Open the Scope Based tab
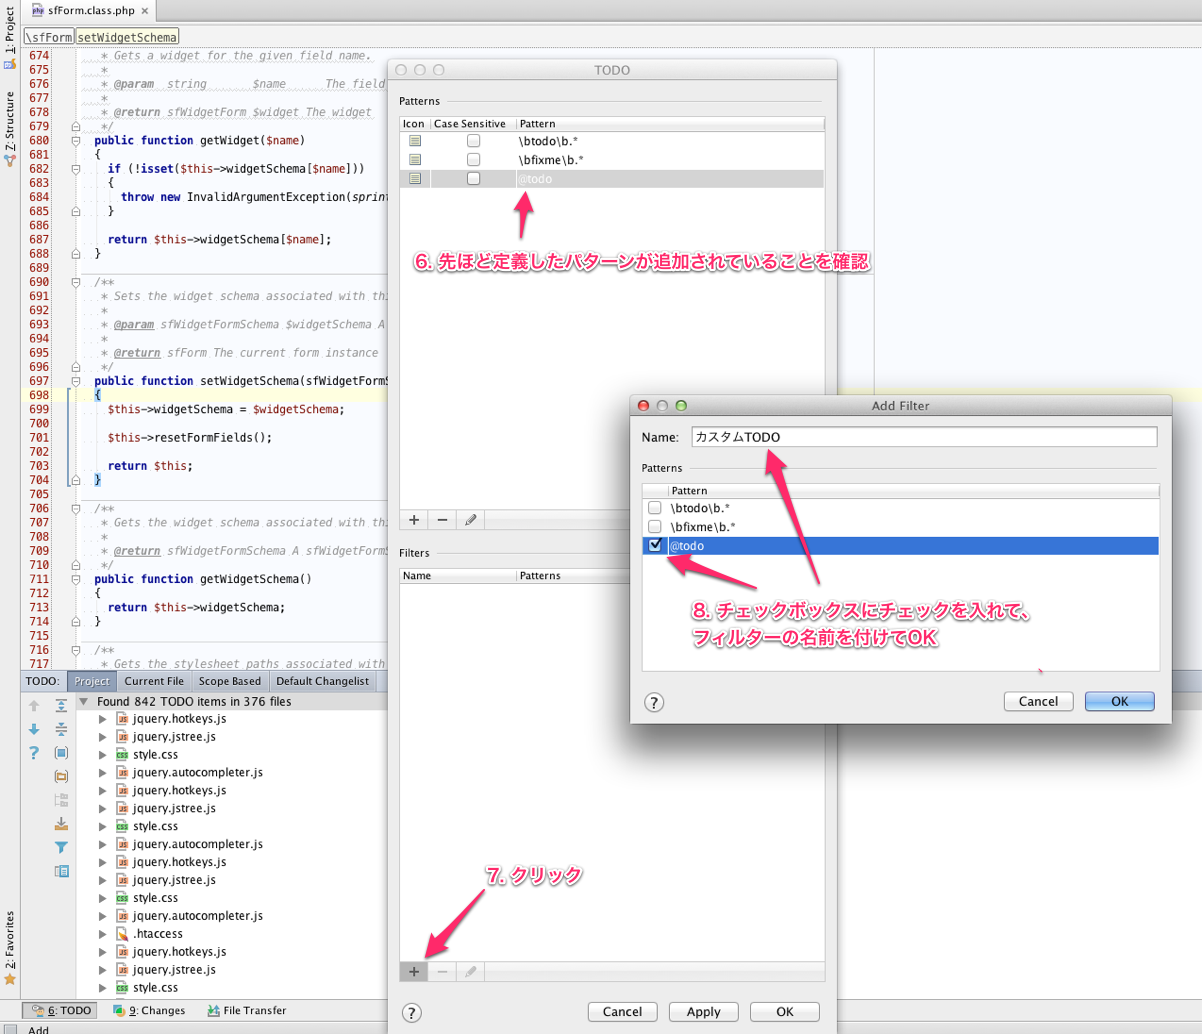The image size is (1202, 1034). tap(229, 681)
